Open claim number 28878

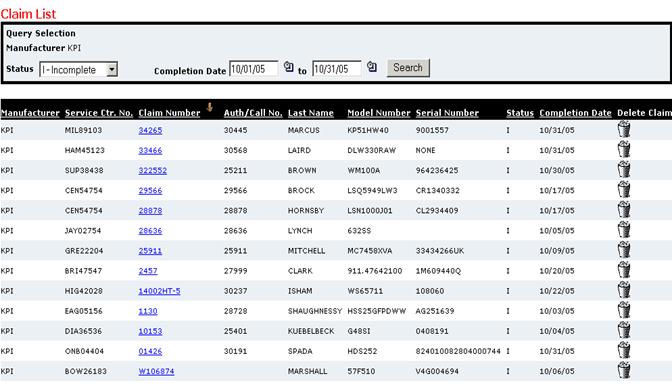point(150,211)
